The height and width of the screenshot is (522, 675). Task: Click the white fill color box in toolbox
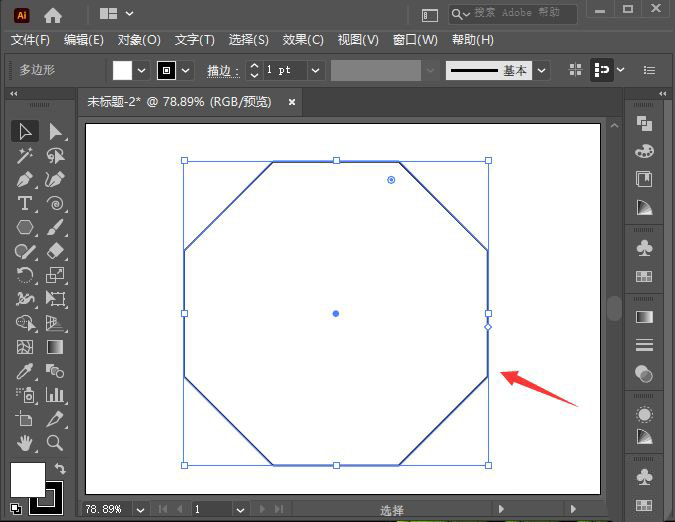(28, 480)
